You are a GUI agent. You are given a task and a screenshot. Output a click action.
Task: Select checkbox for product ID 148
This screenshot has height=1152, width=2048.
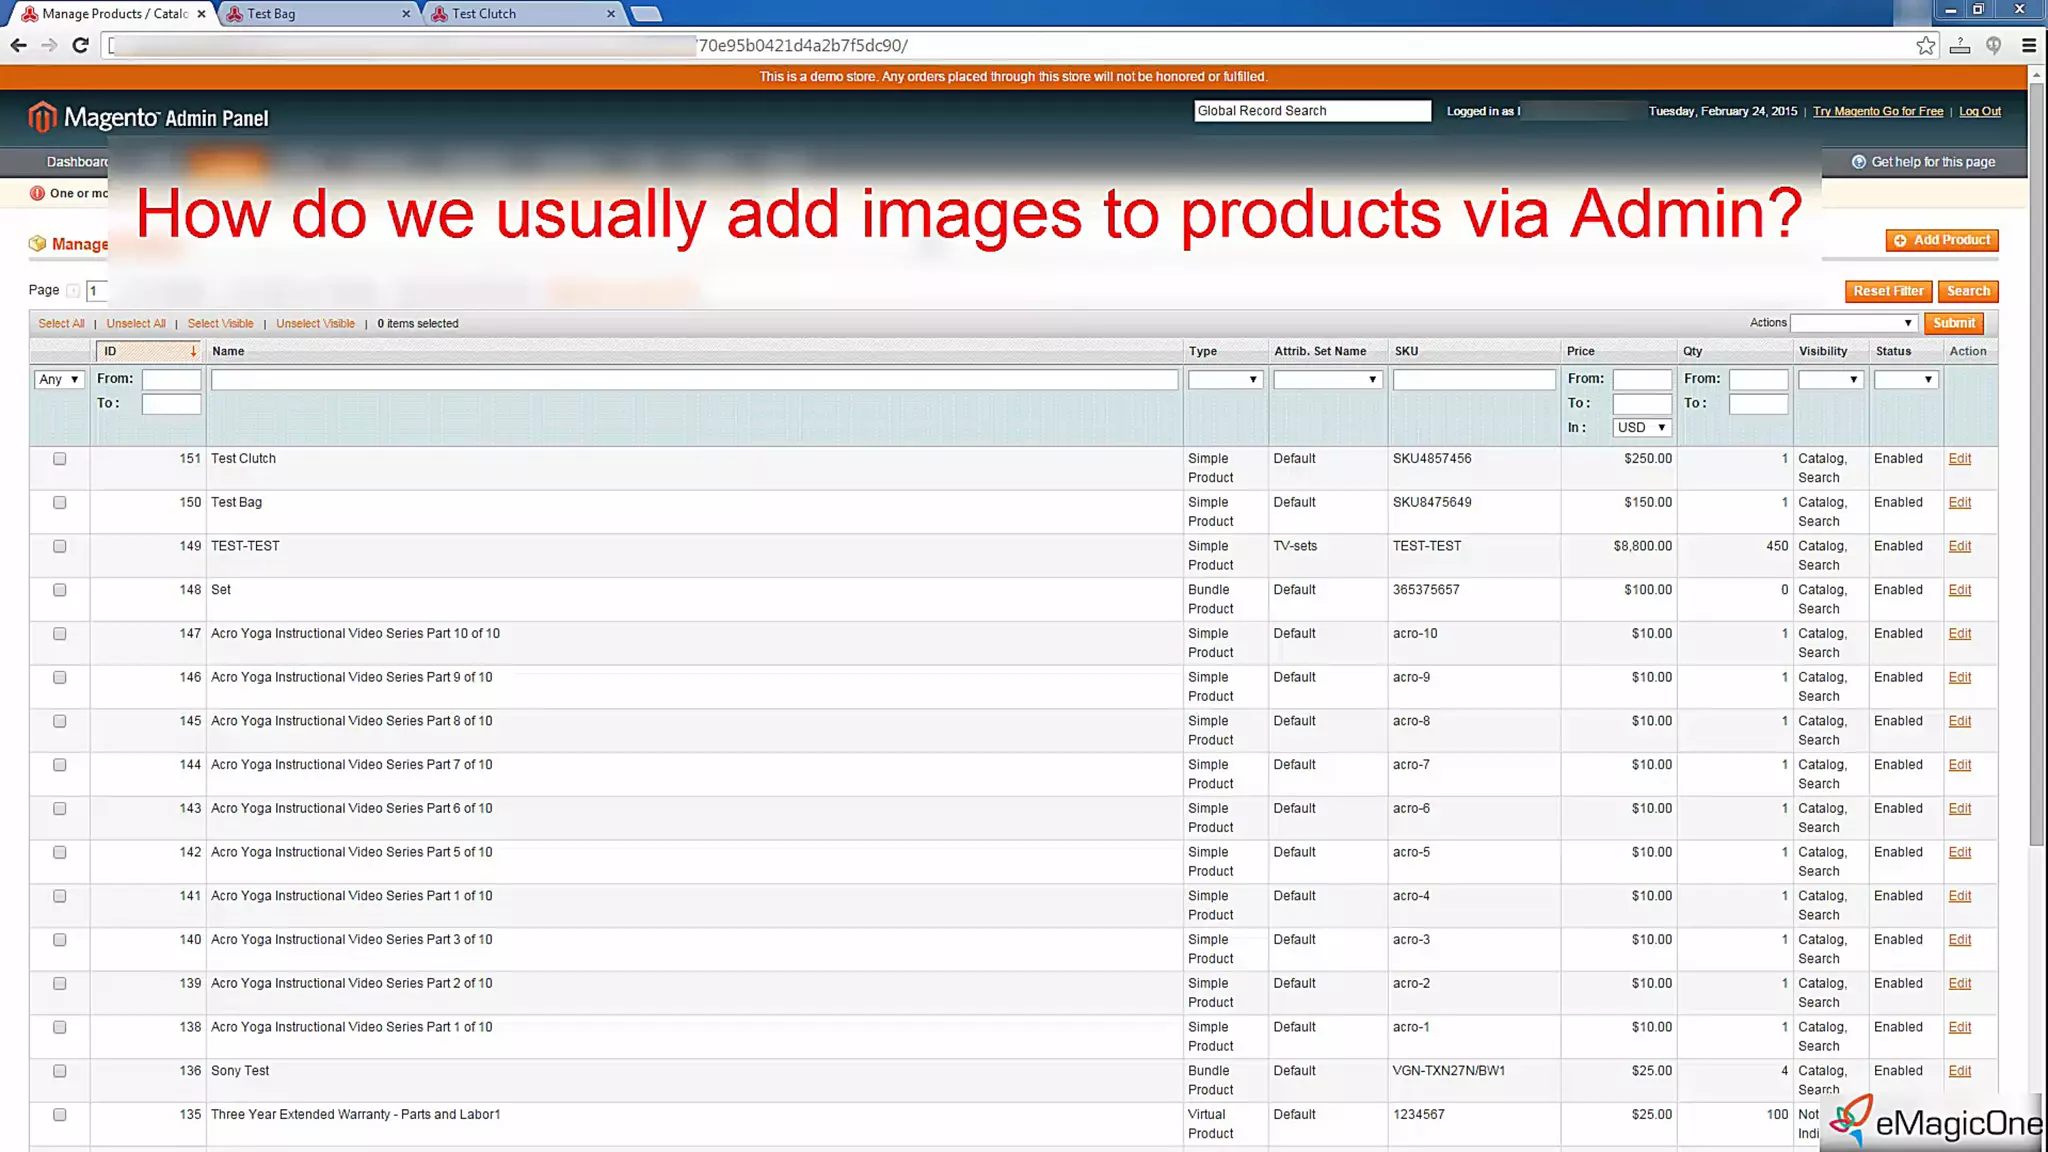[60, 590]
